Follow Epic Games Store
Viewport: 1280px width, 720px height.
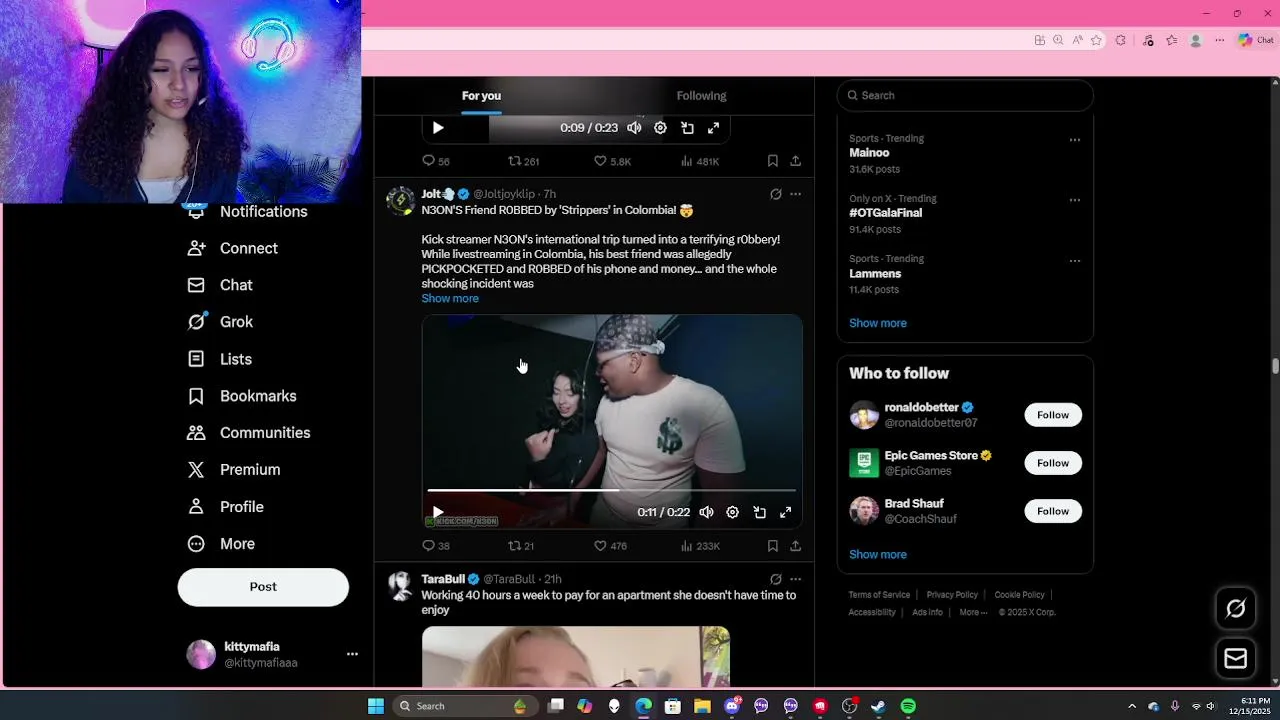pos(1053,463)
